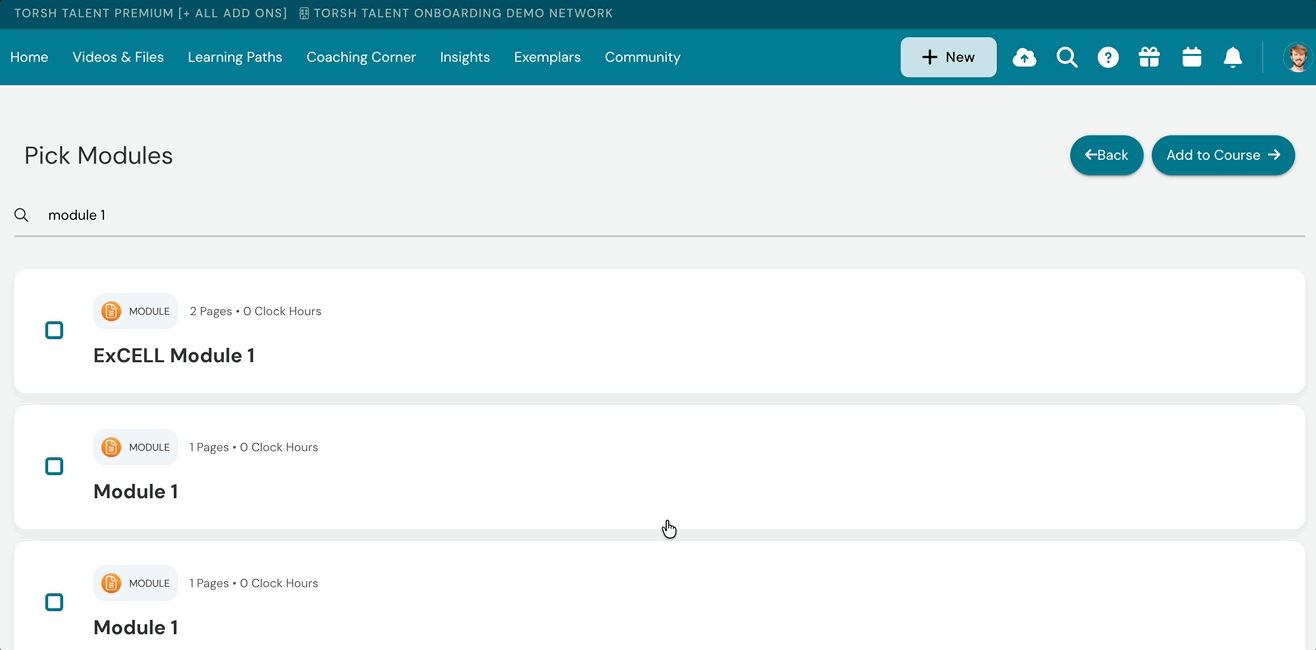
Task: Open the user profile avatar
Action: coord(1297,58)
